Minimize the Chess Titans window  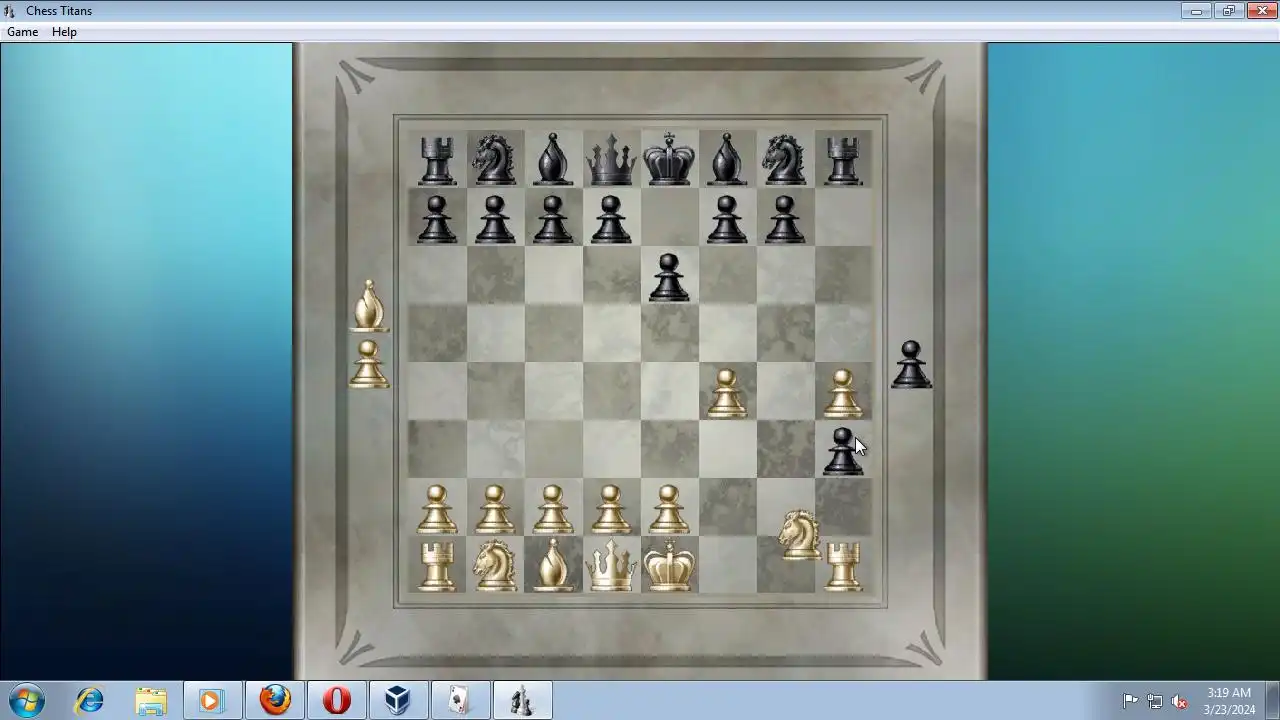tap(1196, 11)
